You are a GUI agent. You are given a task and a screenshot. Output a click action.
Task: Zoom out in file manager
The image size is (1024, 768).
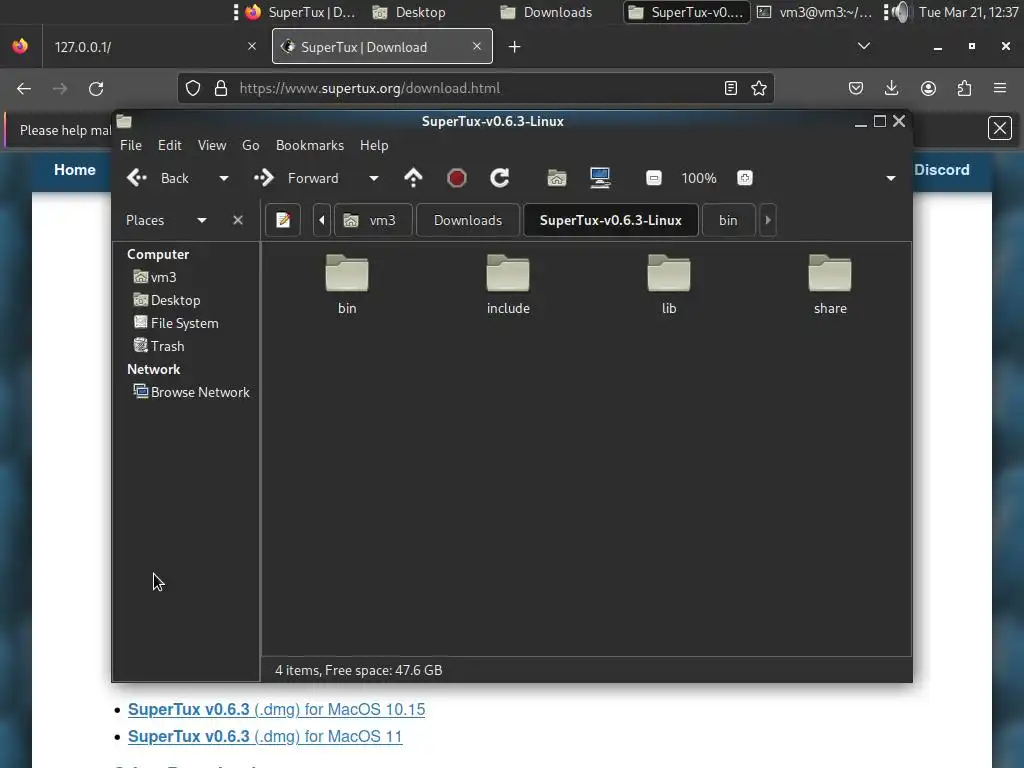coord(654,178)
